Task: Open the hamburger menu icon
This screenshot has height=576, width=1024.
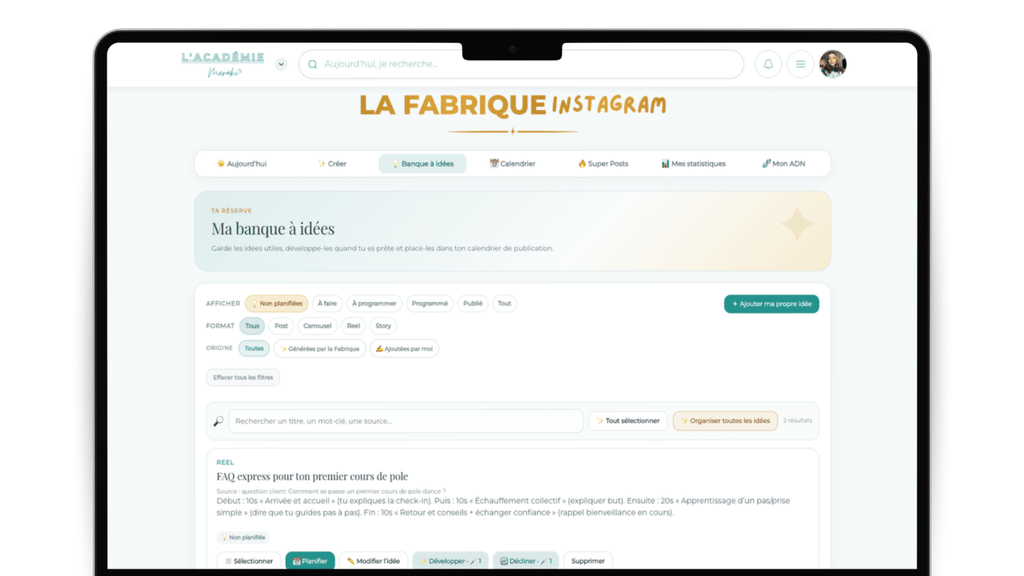Action: (x=800, y=64)
